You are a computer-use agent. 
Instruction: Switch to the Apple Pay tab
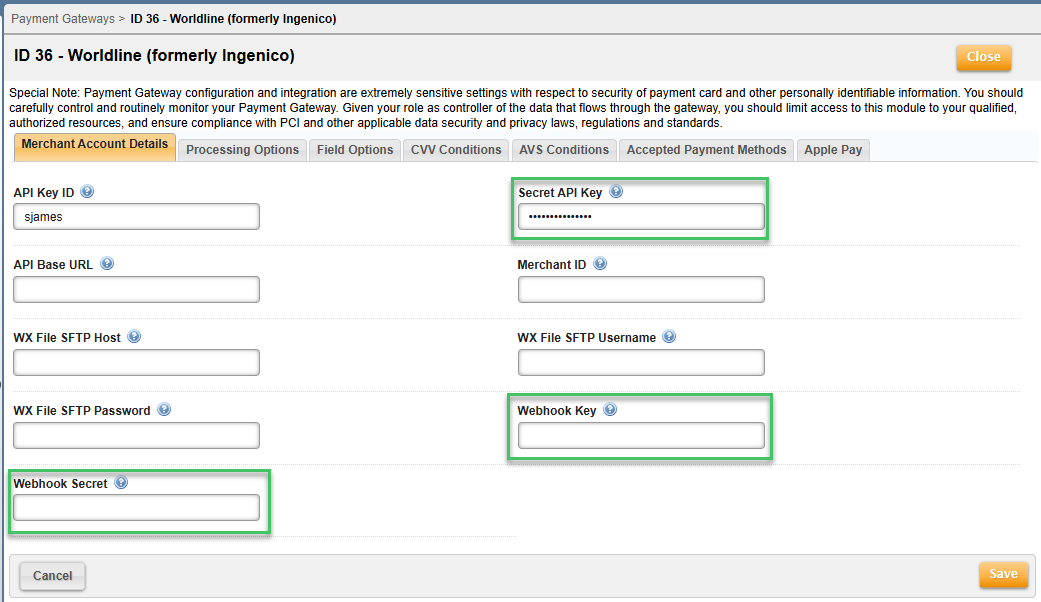click(x=833, y=150)
